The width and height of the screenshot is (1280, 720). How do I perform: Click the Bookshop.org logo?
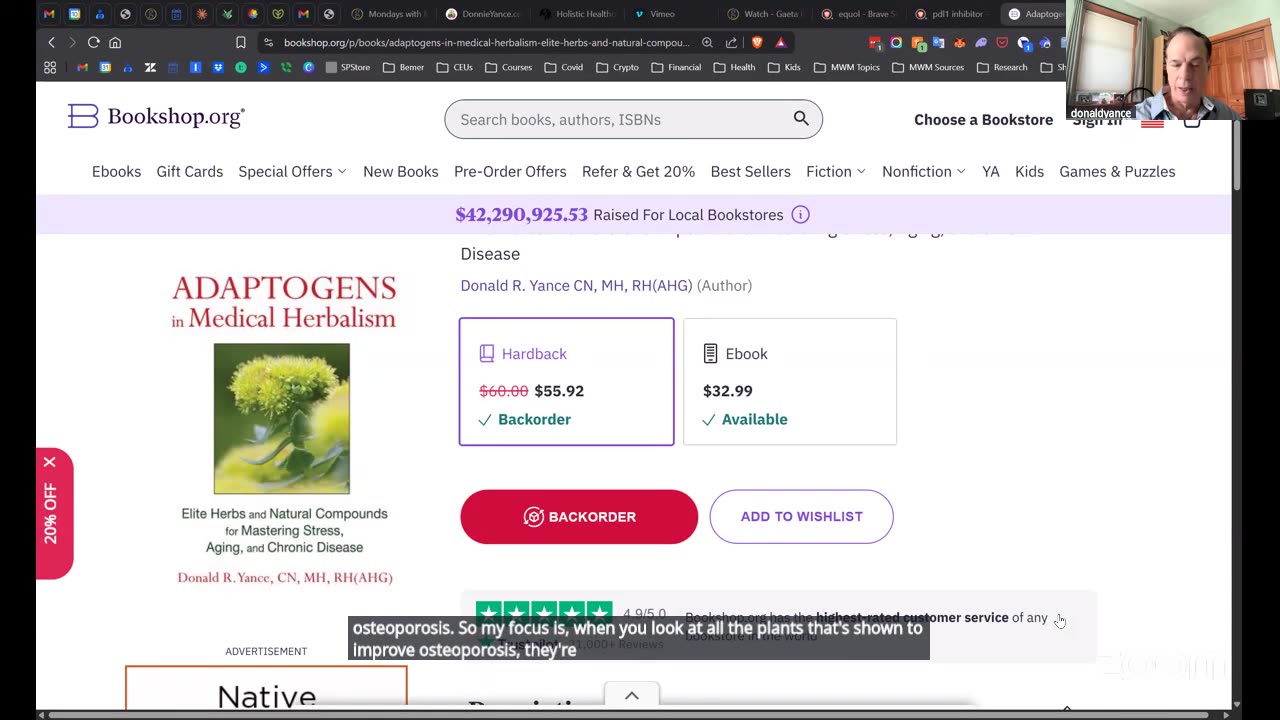156,116
